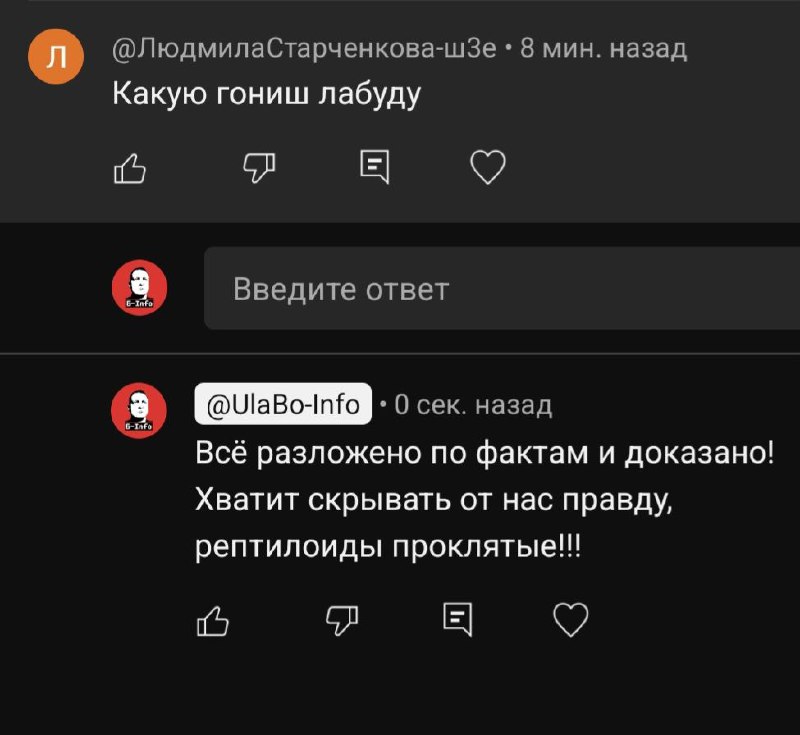Click the line 'Хватит скрывать от нас правду'
The image size is (800, 735).
coord(434,500)
